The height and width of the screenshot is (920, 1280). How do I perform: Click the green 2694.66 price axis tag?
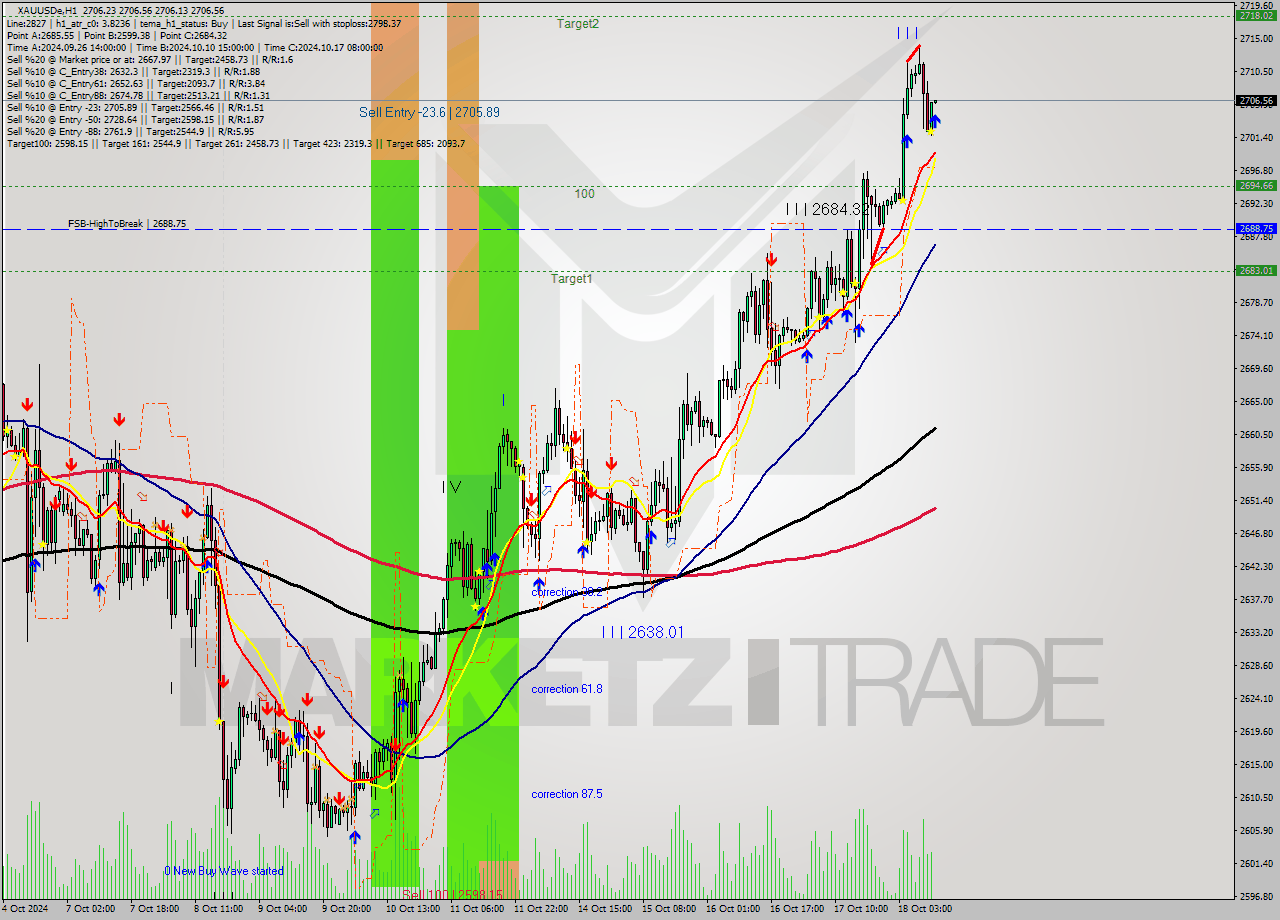click(x=1256, y=185)
